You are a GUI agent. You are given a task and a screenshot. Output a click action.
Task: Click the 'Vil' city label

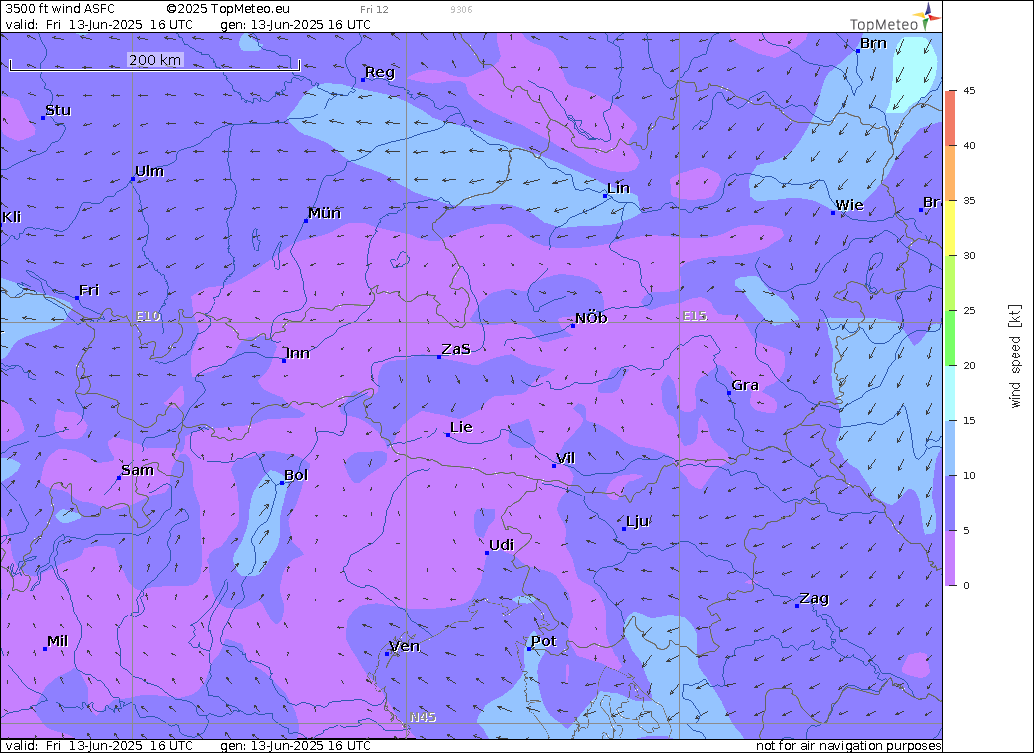(x=566, y=458)
